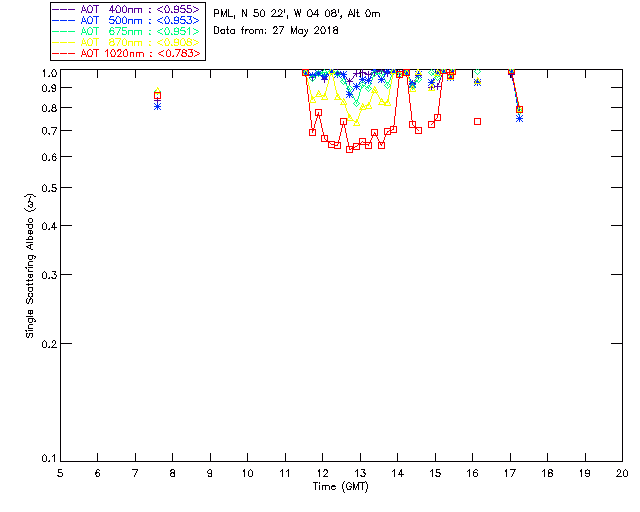Click x-axis tick label '20'
This screenshot has height=512, width=640.
coord(622,473)
